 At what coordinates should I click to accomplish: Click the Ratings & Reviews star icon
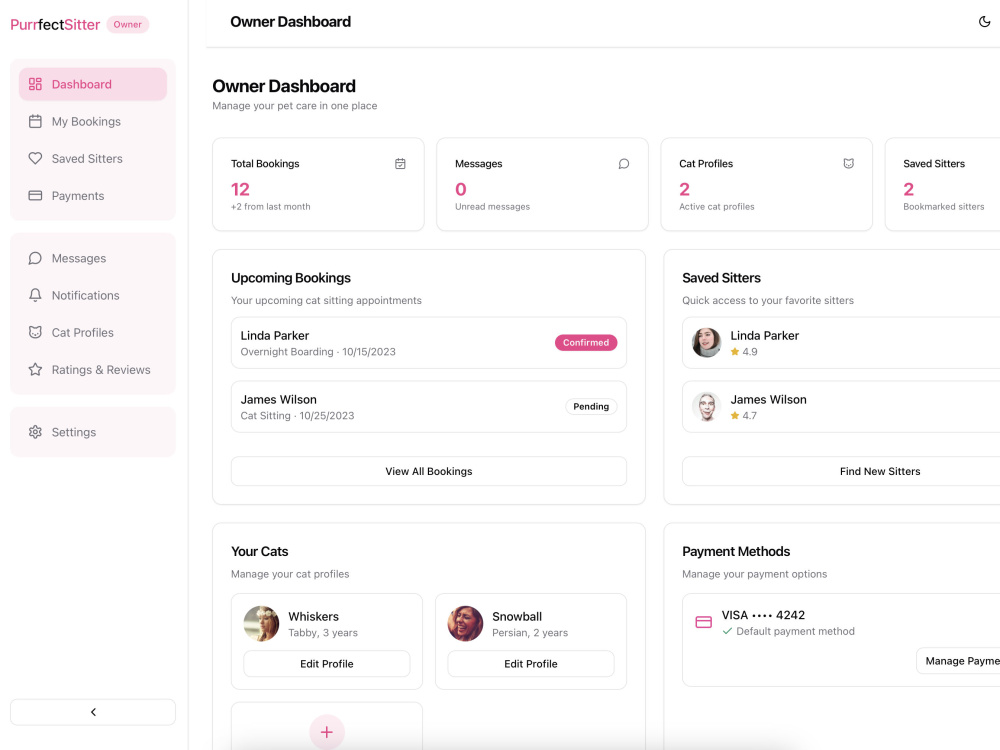click(35, 369)
